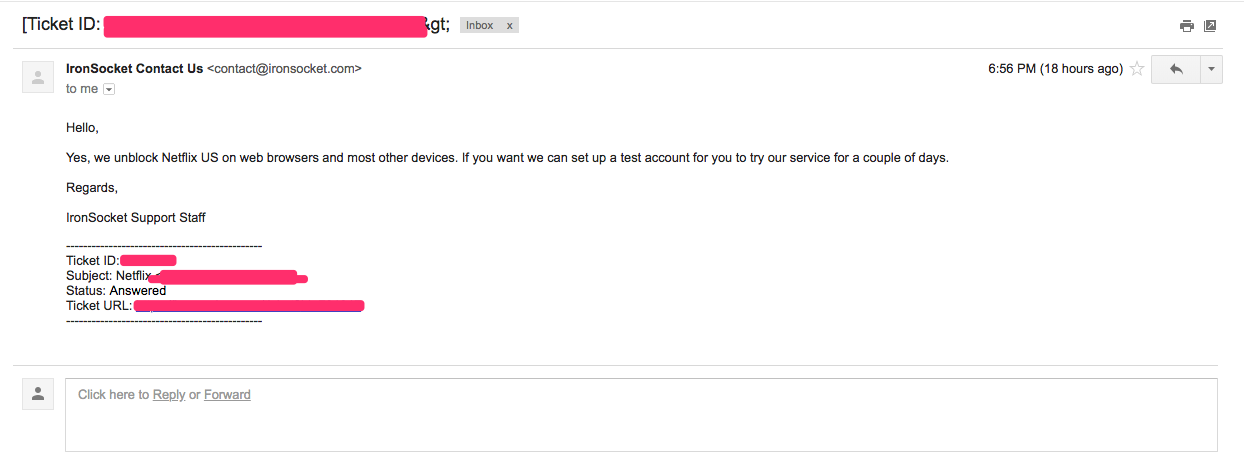The width and height of the screenshot is (1244, 471).
Task: Open the More options dropdown beside Reply
Action: [1211, 69]
